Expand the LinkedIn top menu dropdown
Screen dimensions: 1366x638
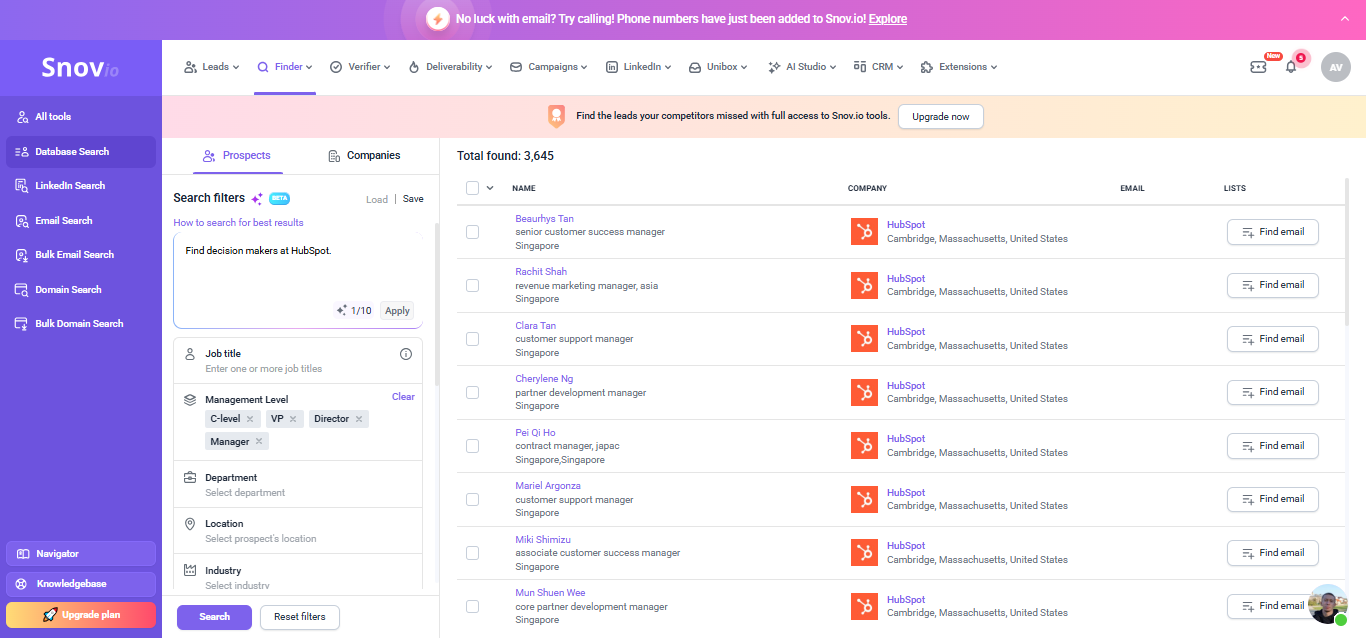(x=638, y=67)
